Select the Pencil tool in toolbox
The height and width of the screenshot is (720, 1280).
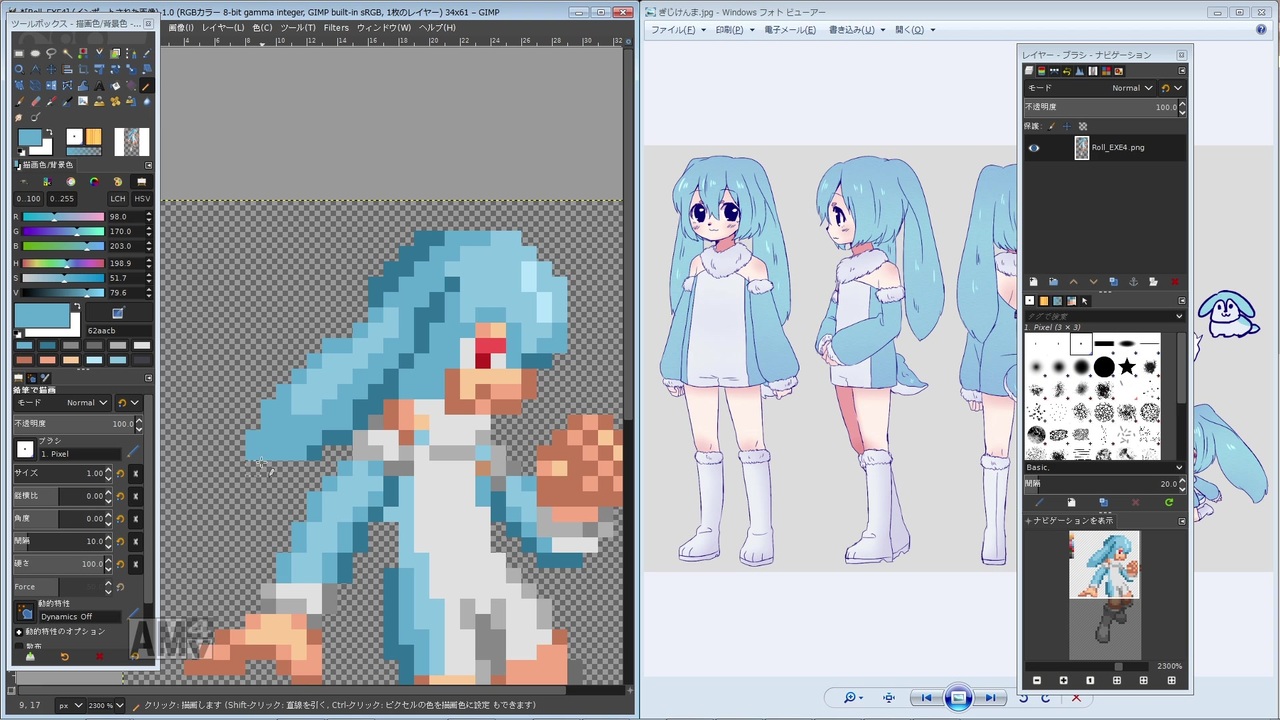point(147,85)
